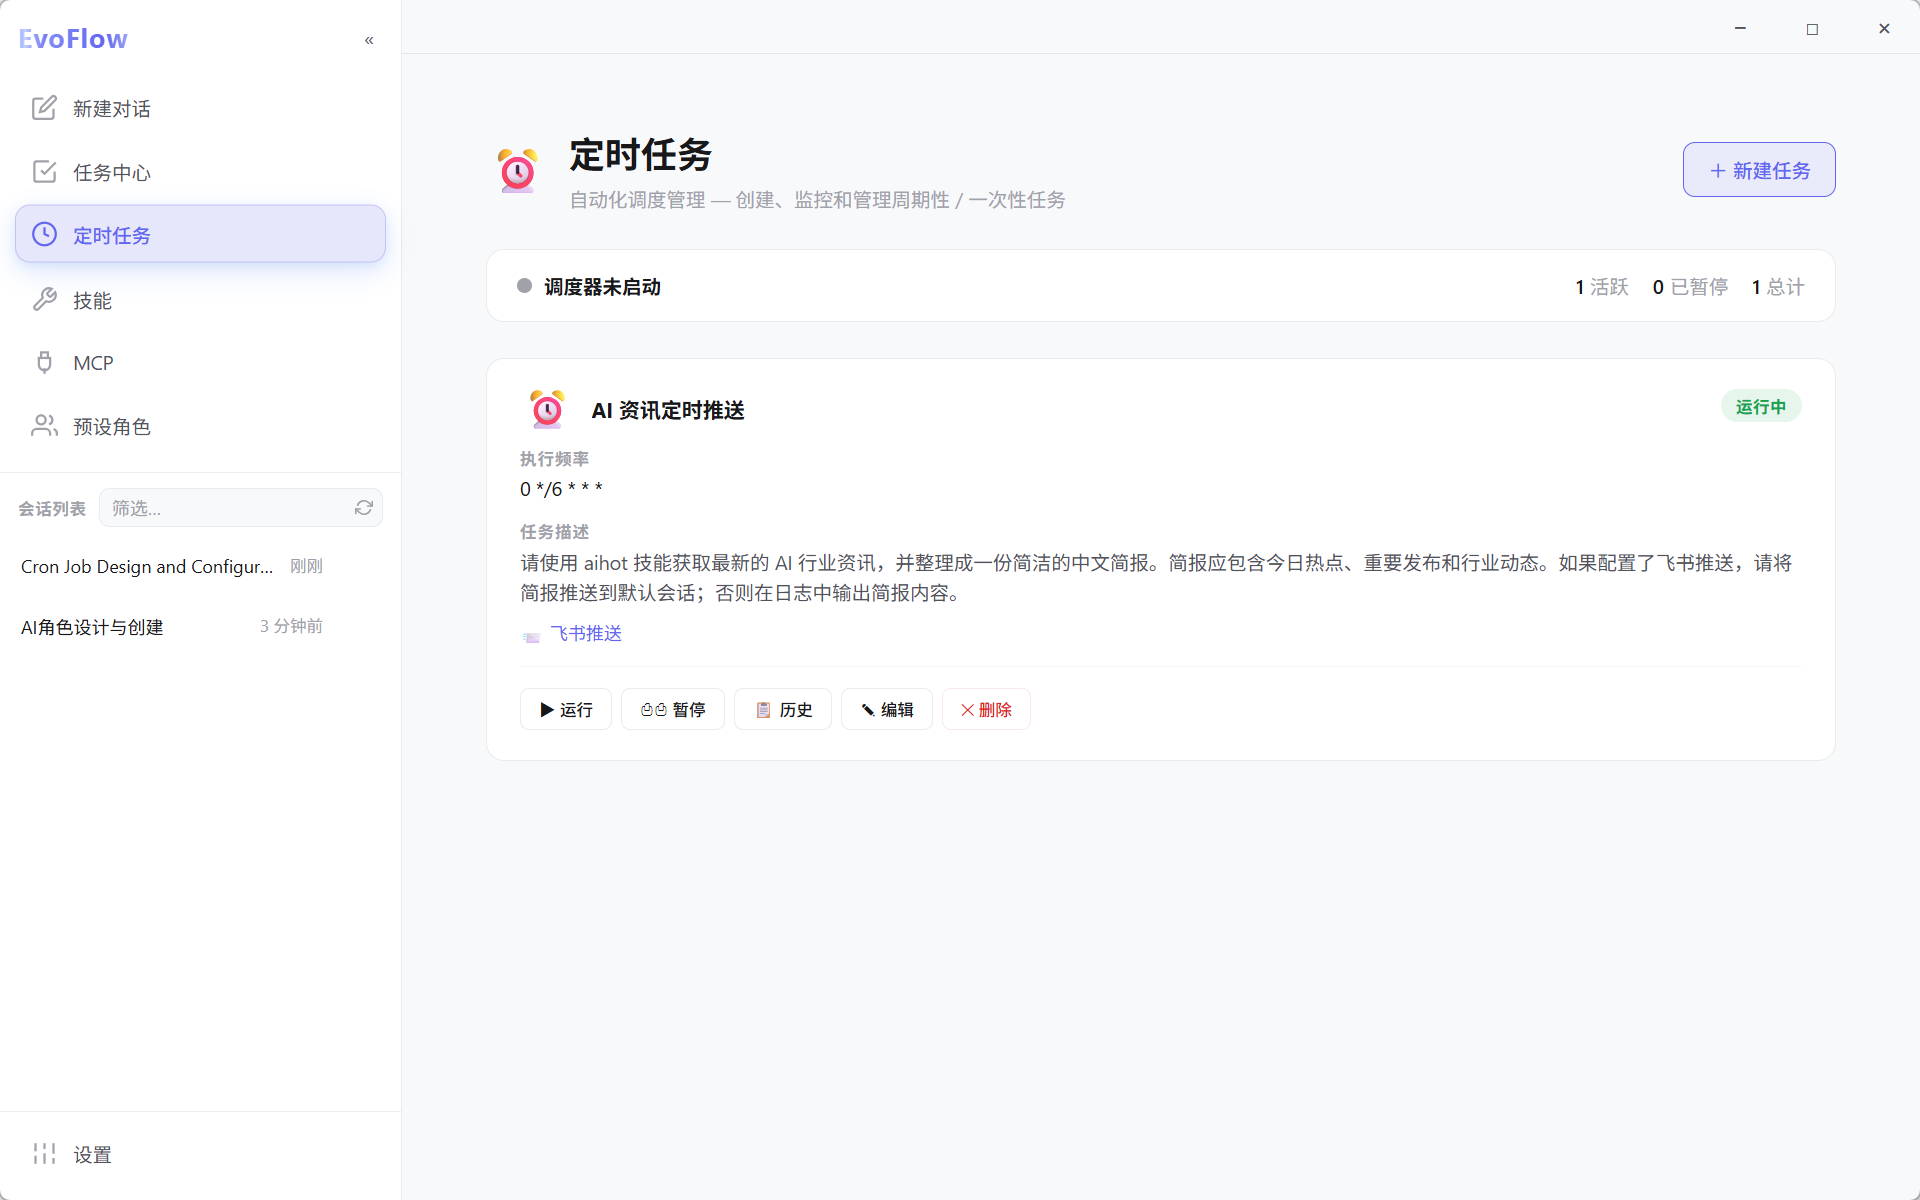
Task: Pause the task with 暂停 button
Action: pos(673,709)
